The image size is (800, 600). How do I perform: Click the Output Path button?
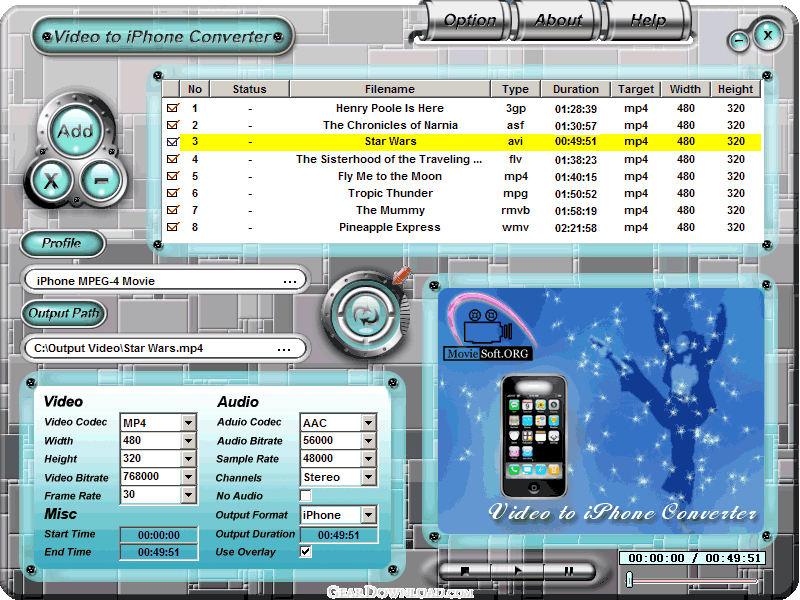pos(64,313)
